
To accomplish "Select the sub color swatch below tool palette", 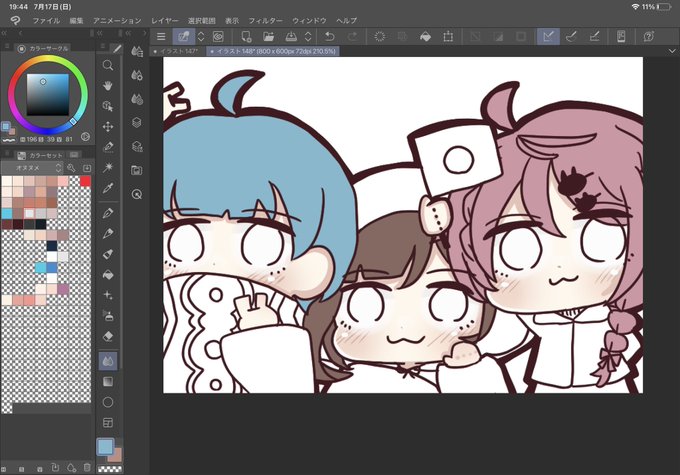I will (x=116, y=454).
